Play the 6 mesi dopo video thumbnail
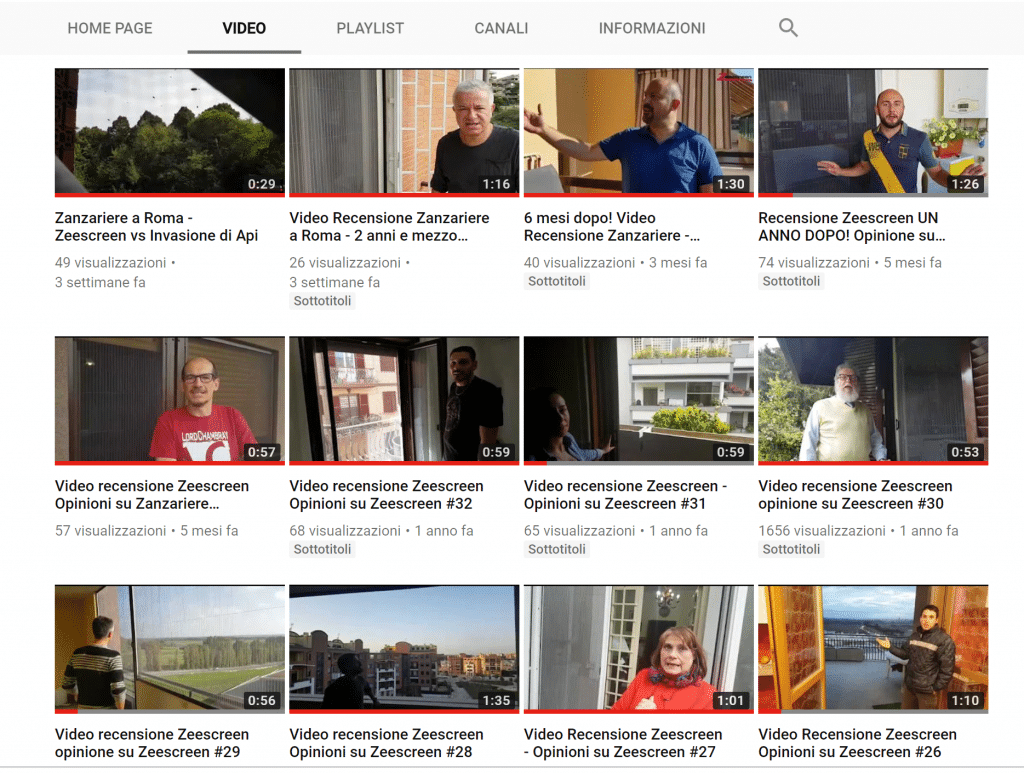 click(x=639, y=132)
